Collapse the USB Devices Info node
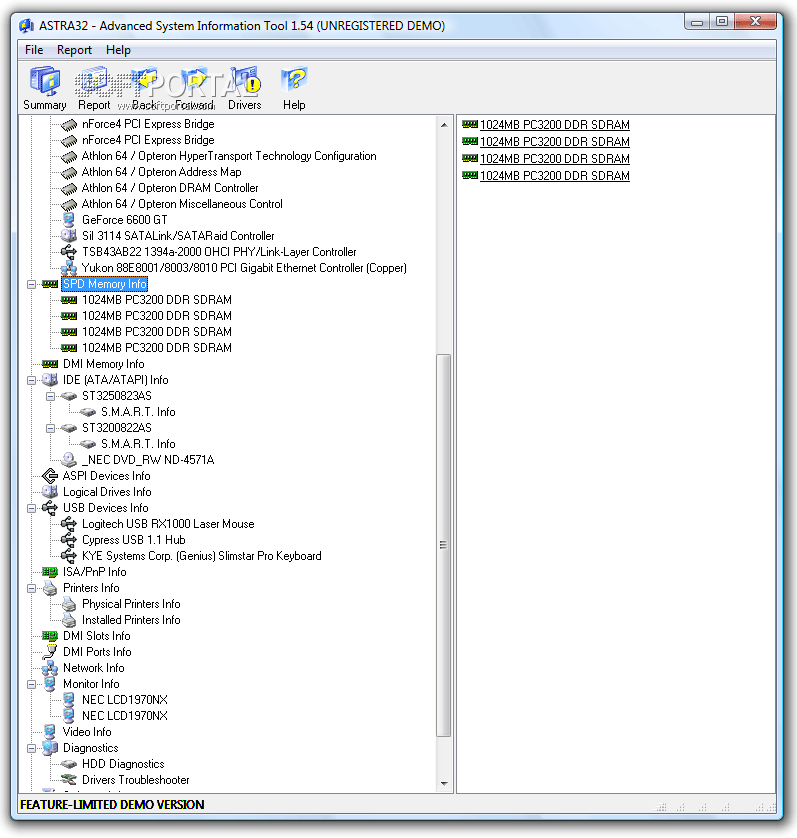 [32, 508]
